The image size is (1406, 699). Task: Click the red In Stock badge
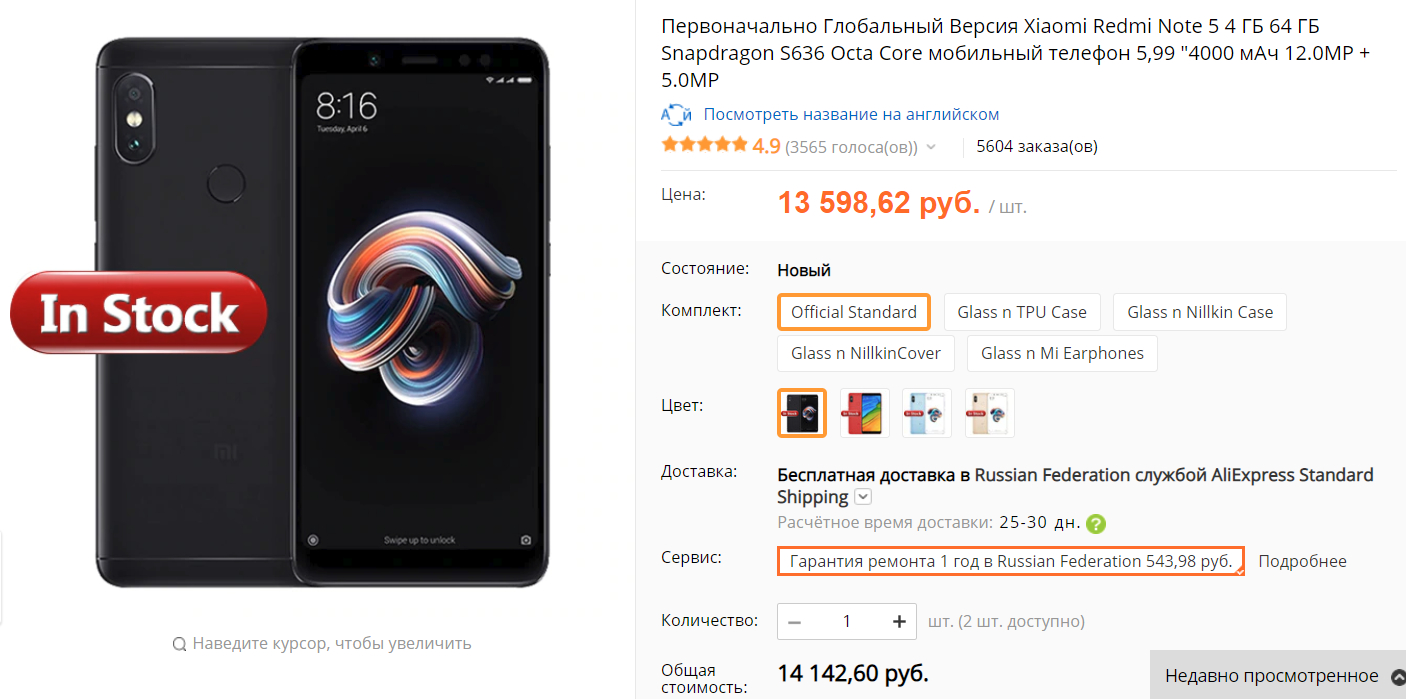pyautogui.click(x=139, y=313)
